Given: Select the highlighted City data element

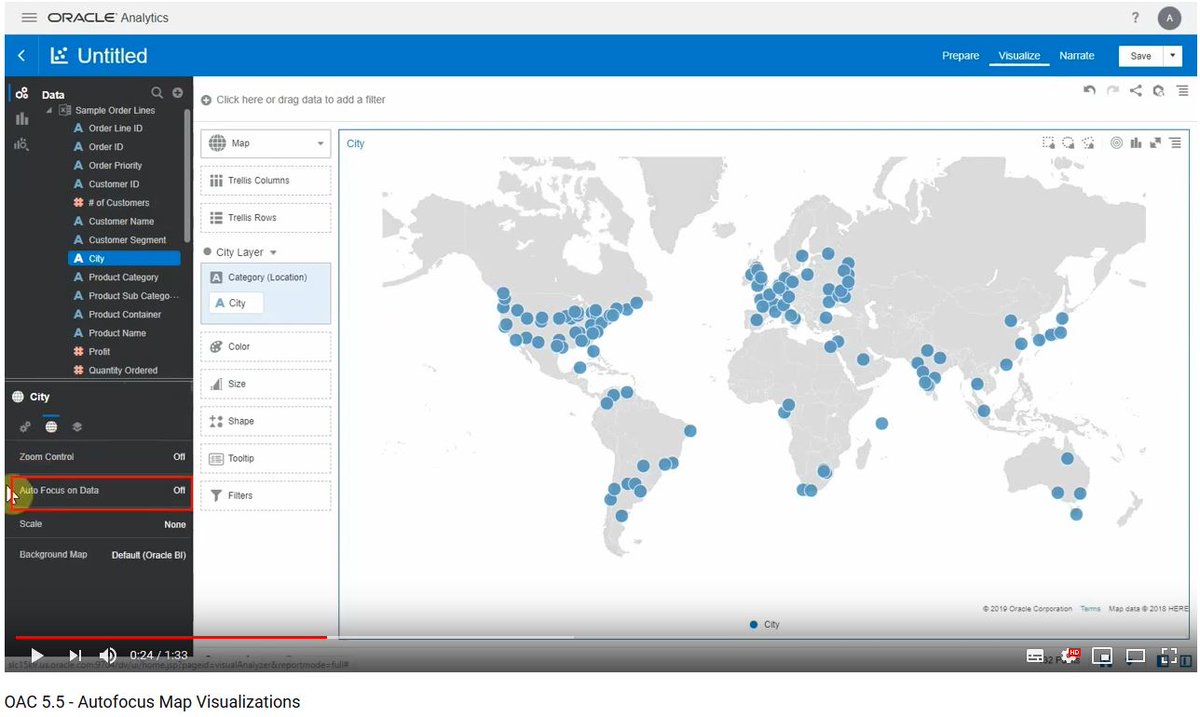Looking at the screenshot, I should point(124,259).
